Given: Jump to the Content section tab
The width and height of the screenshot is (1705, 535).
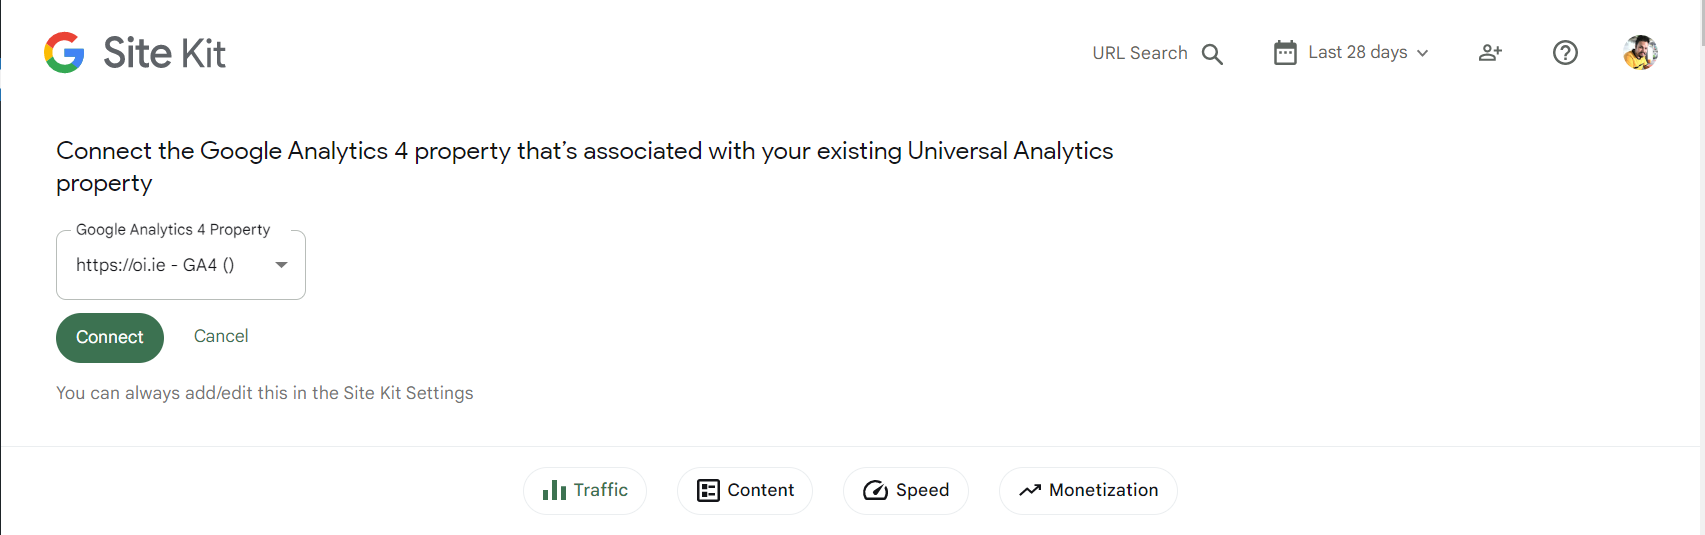Looking at the screenshot, I should coord(760,490).
